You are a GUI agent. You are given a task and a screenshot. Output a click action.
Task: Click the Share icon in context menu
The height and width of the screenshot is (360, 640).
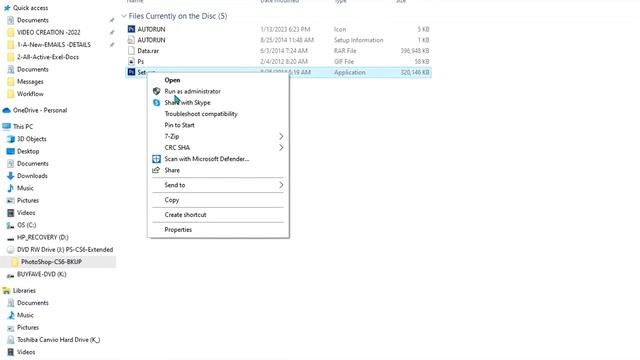156,170
